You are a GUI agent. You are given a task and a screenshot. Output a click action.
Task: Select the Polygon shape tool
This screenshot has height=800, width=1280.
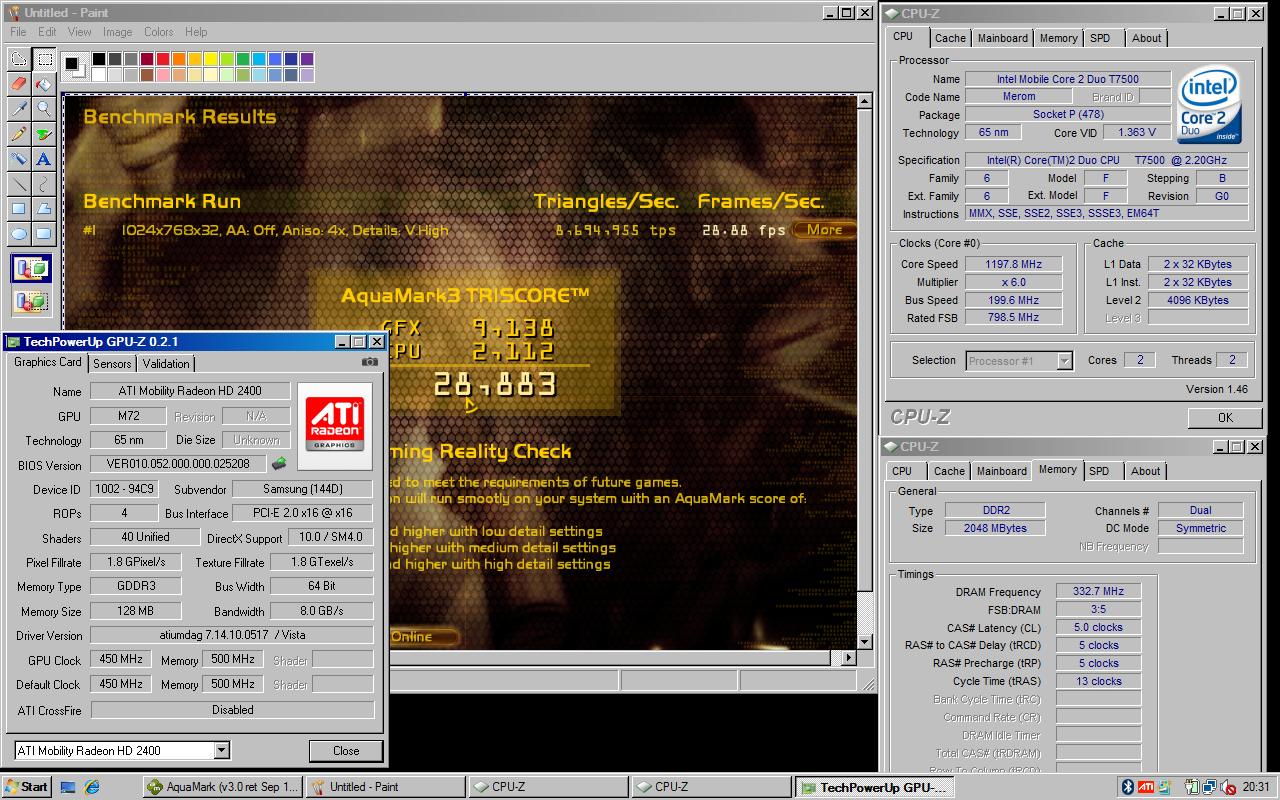coord(44,208)
